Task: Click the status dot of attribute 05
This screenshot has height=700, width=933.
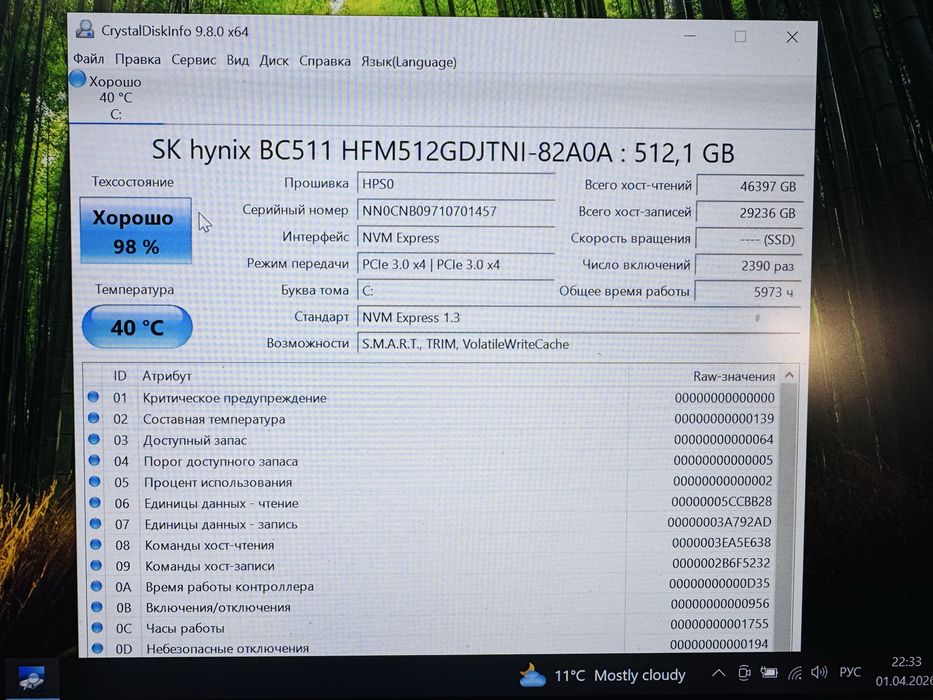Action: [95, 481]
